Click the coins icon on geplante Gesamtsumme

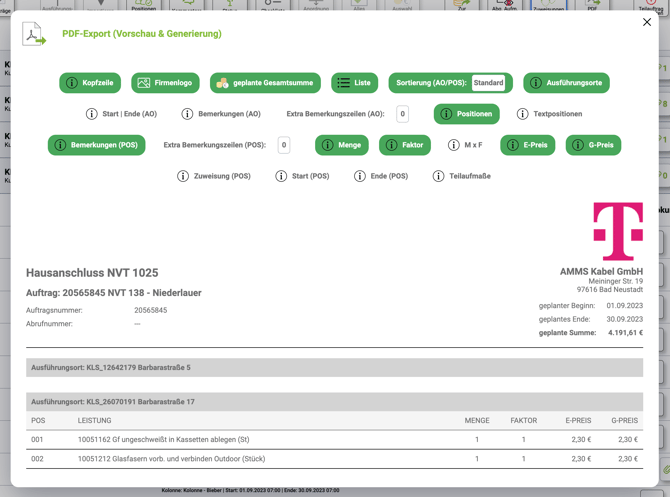(222, 83)
